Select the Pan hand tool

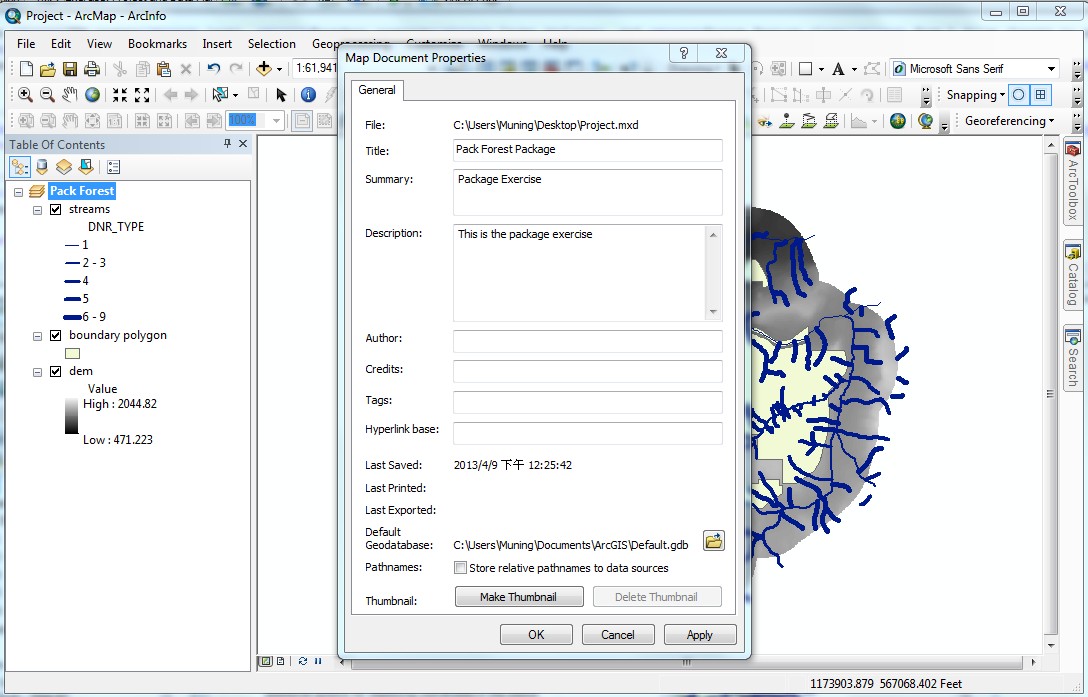(x=70, y=95)
